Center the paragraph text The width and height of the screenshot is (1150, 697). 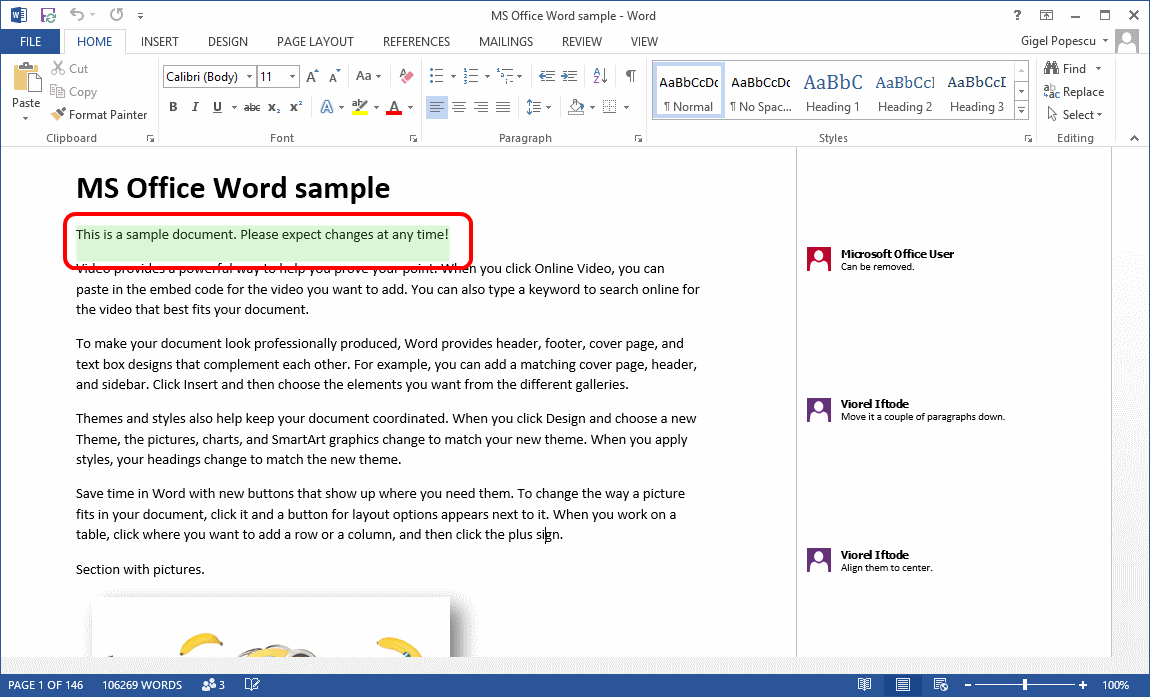(459, 107)
